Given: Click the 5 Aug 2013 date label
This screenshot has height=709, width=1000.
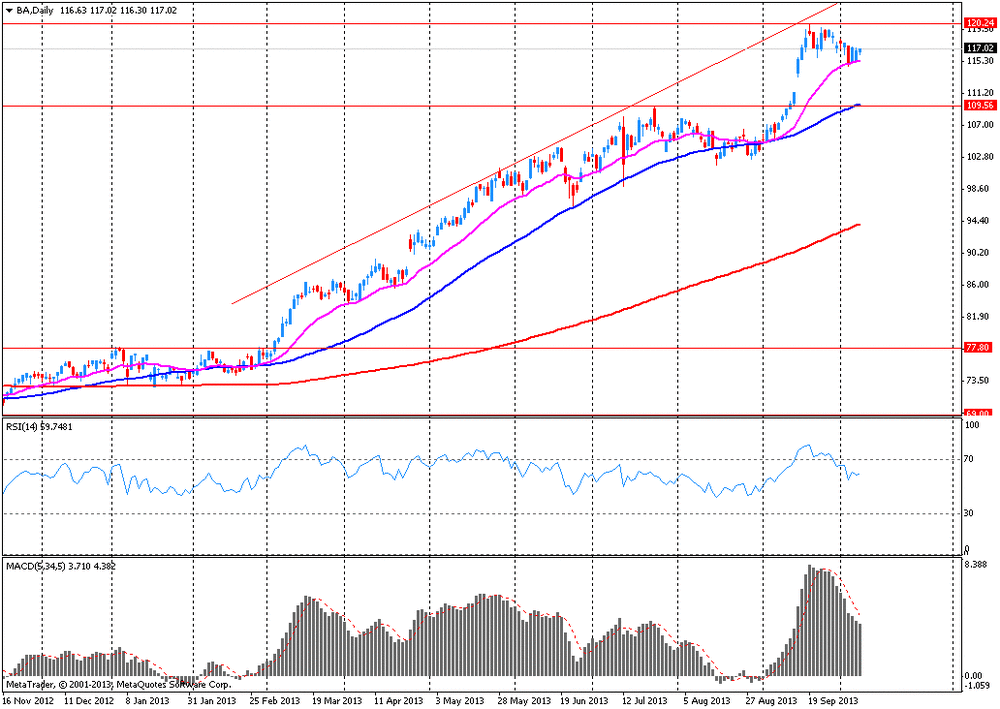Looking at the screenshot, I should (707, 701).
